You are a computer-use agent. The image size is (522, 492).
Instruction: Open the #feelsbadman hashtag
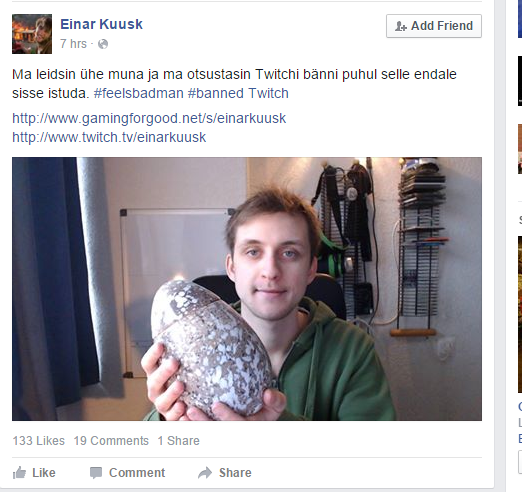coord(139,93)
